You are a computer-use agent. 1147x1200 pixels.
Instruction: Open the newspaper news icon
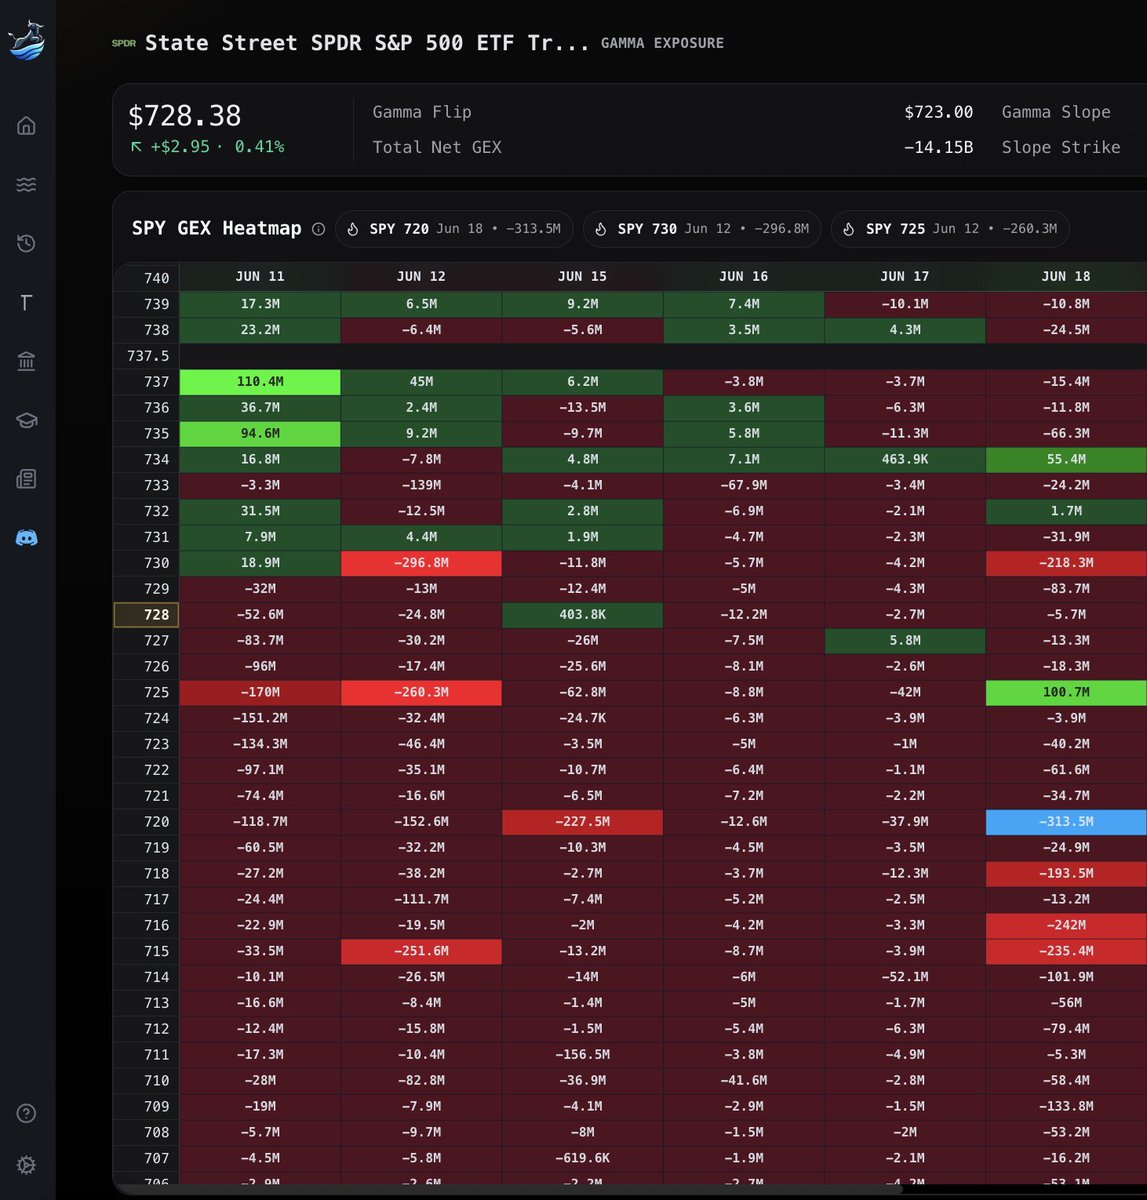click(x=27, y=479)
